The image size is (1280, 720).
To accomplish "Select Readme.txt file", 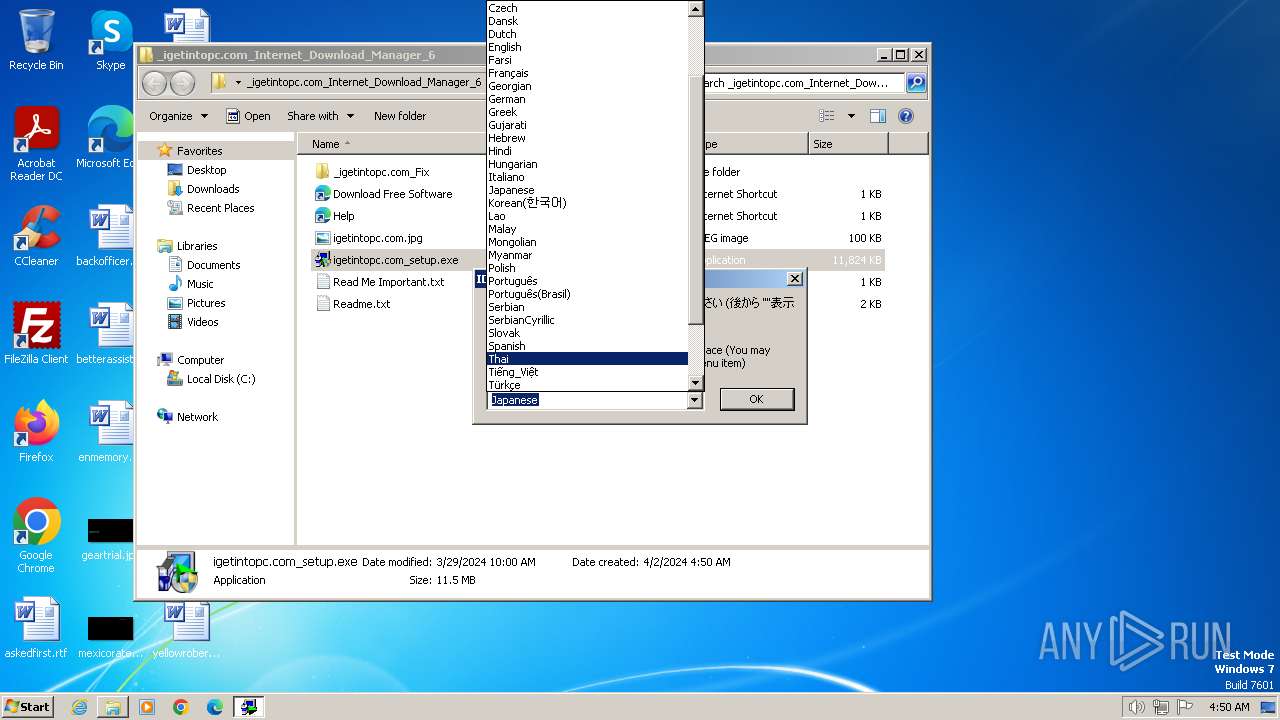I will click(361, 304).
